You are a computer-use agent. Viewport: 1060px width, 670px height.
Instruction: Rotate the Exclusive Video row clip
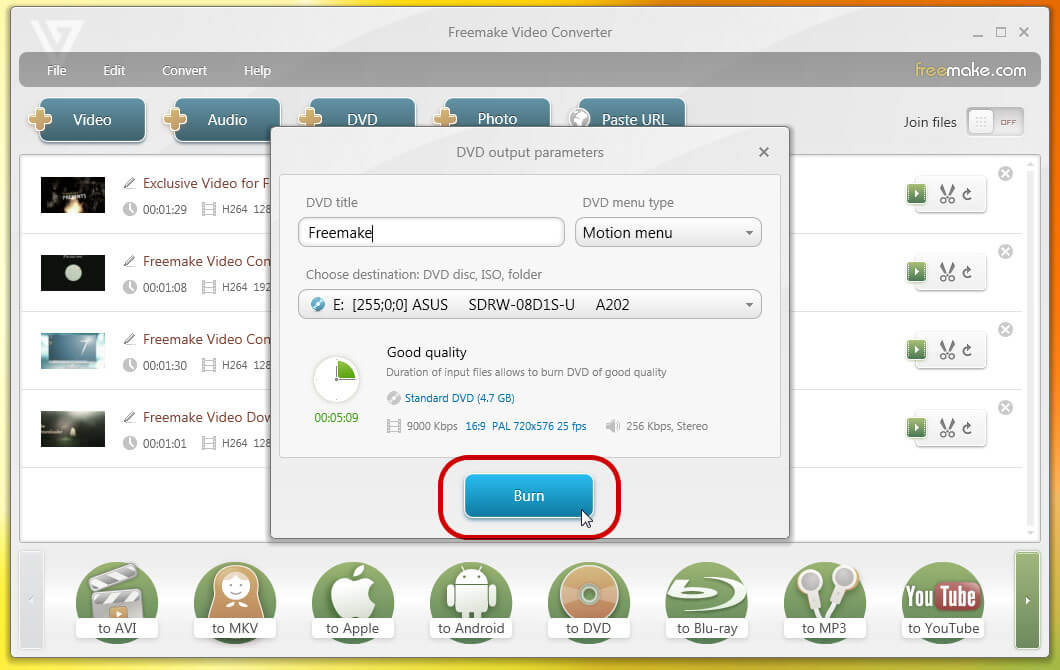click(x=967, y=195)
